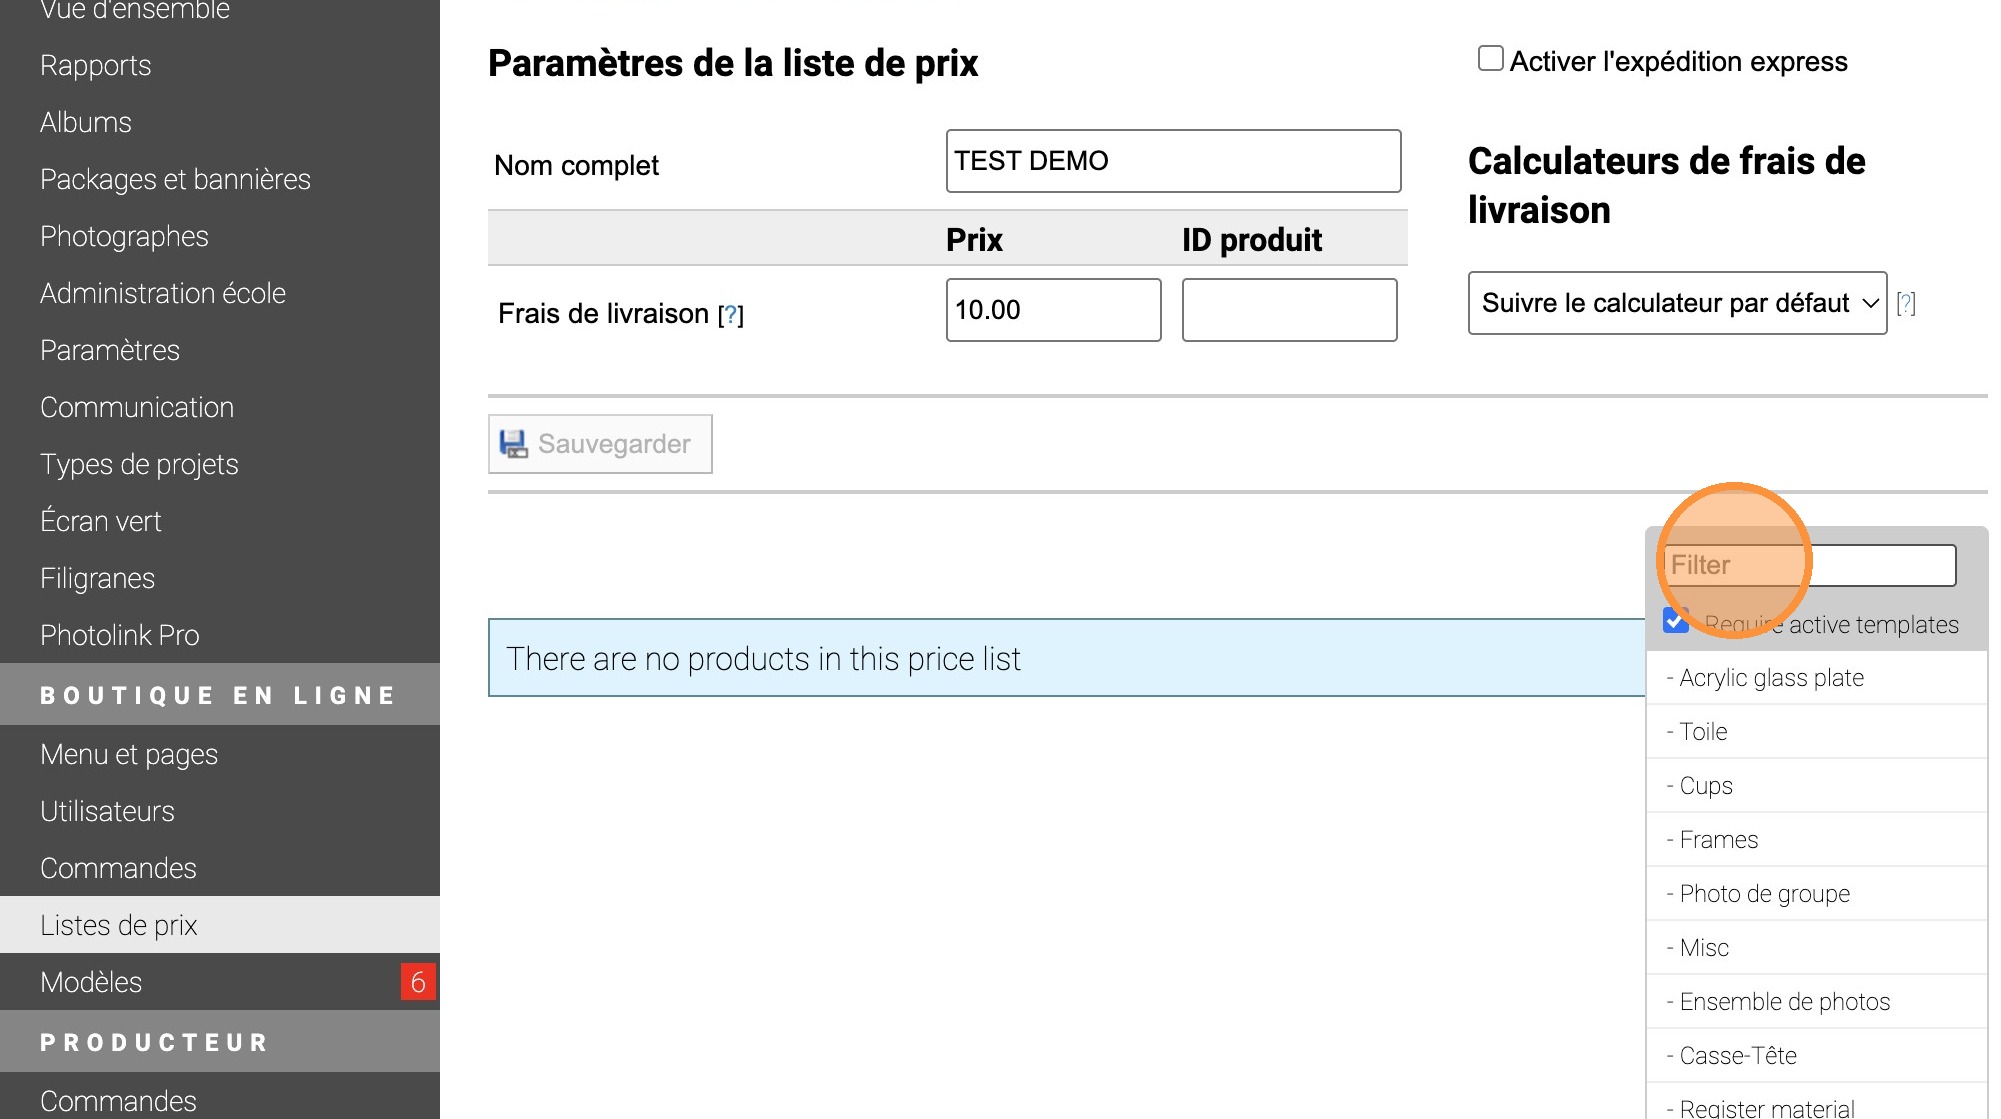This screenshot has width=2001, height=1119.
Task: Click the floppy disk Sauvegarder icon
Action: 513,444
